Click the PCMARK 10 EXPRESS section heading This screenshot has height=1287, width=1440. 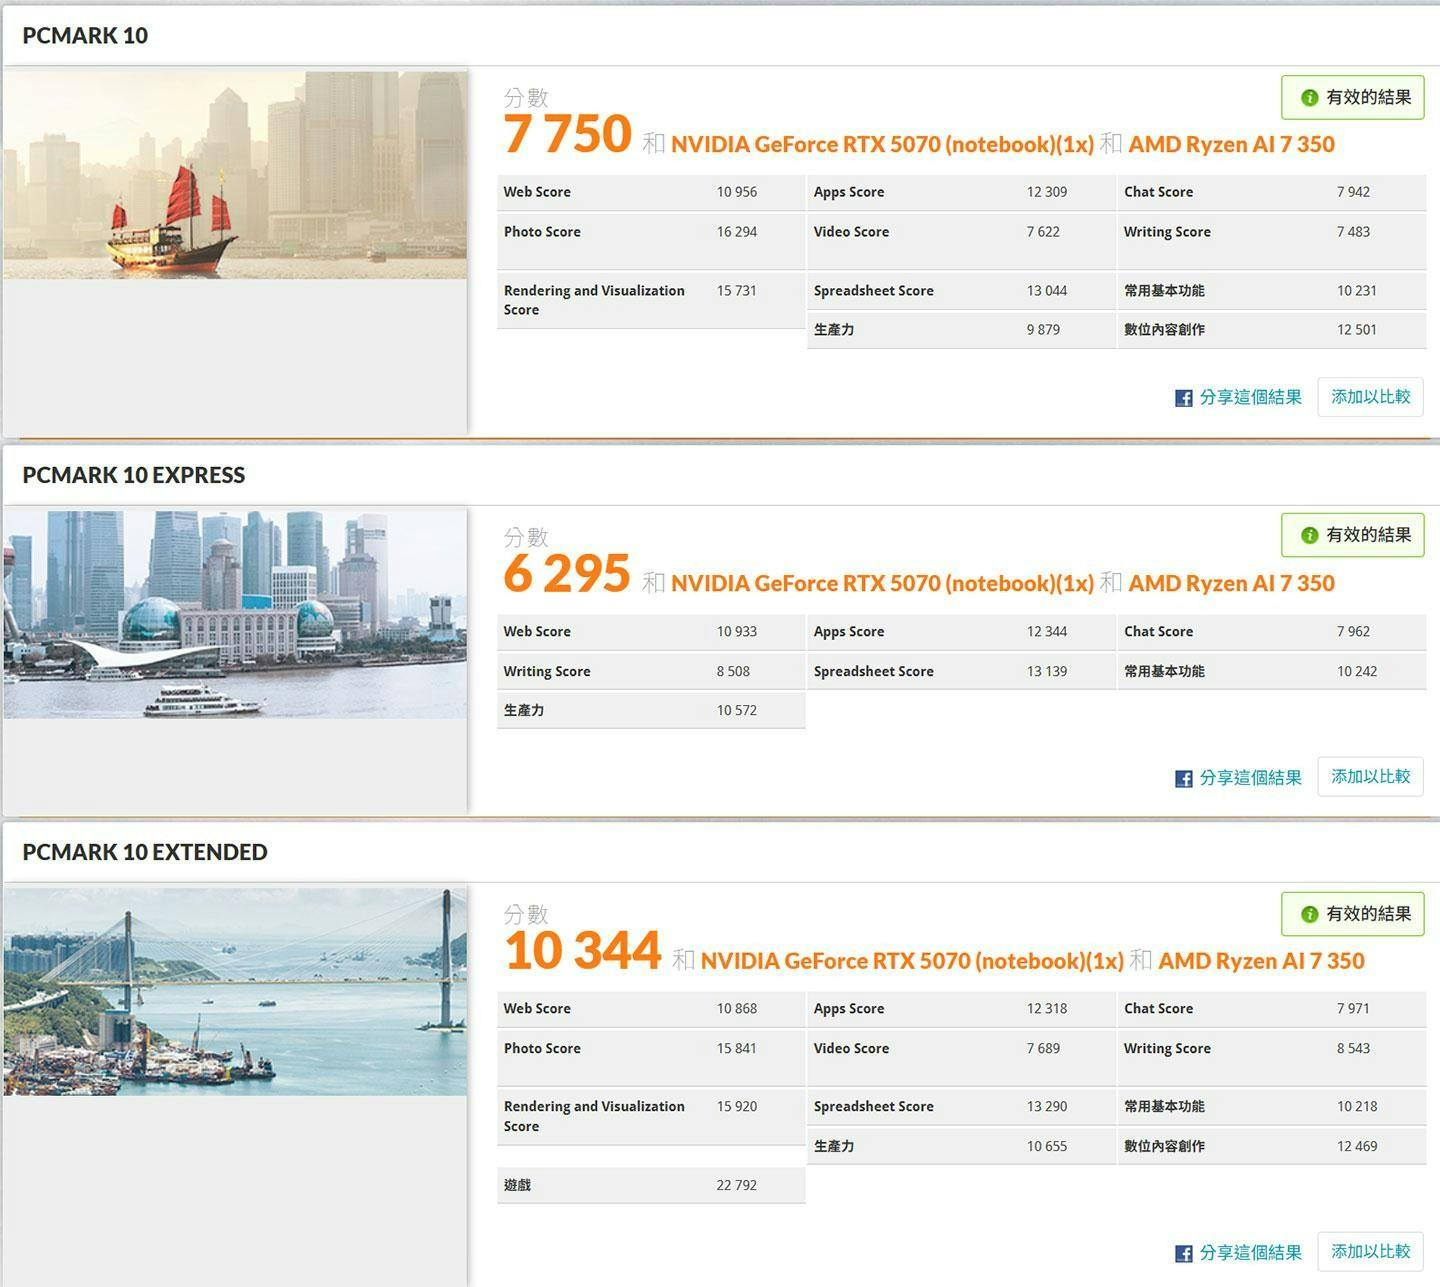tap(134, 475)
